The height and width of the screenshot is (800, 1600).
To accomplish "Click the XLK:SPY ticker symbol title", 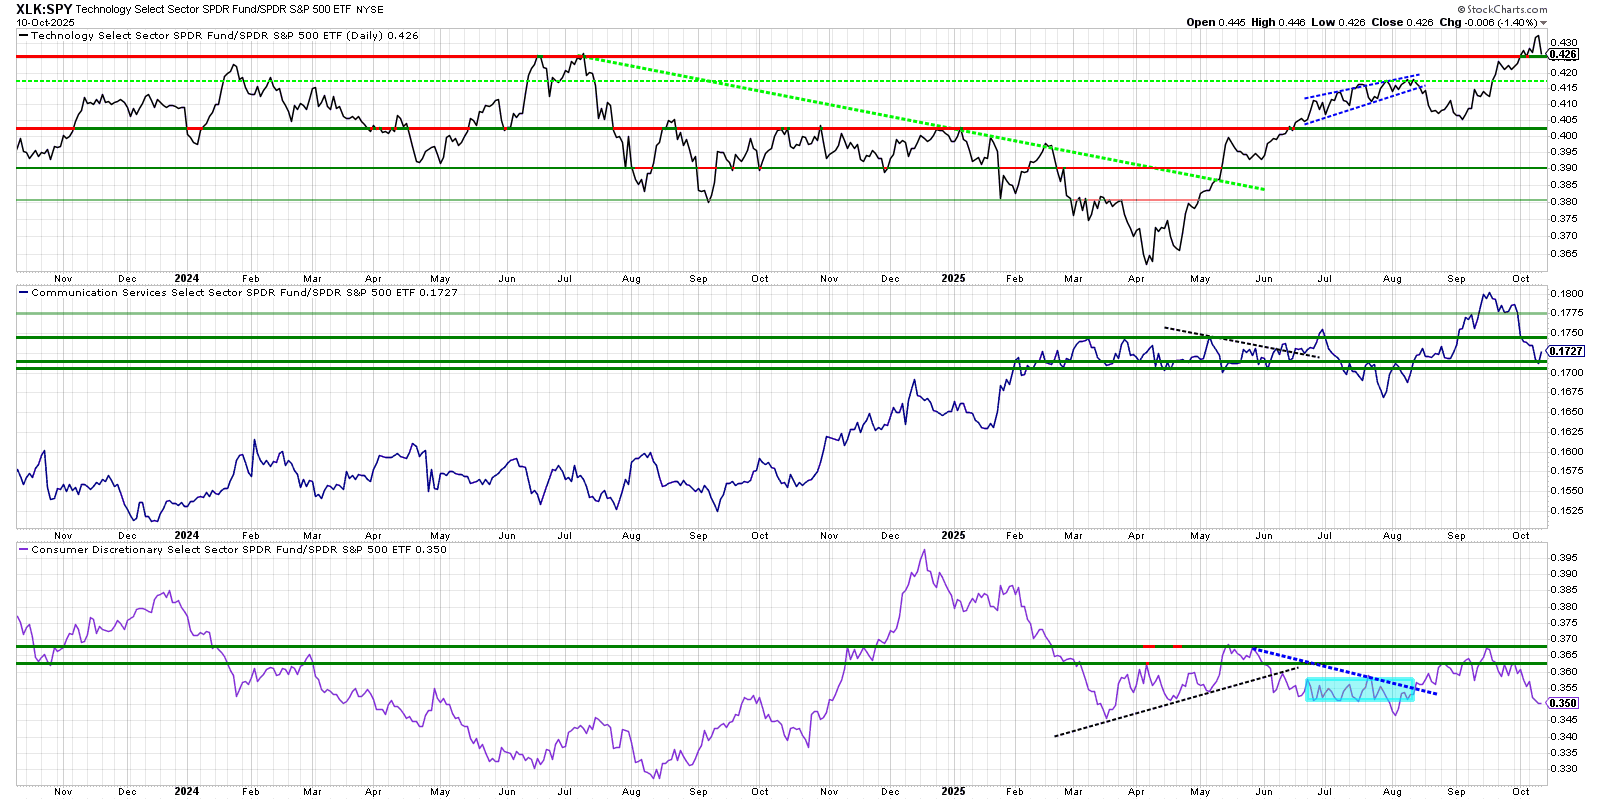I will point(44,9).
